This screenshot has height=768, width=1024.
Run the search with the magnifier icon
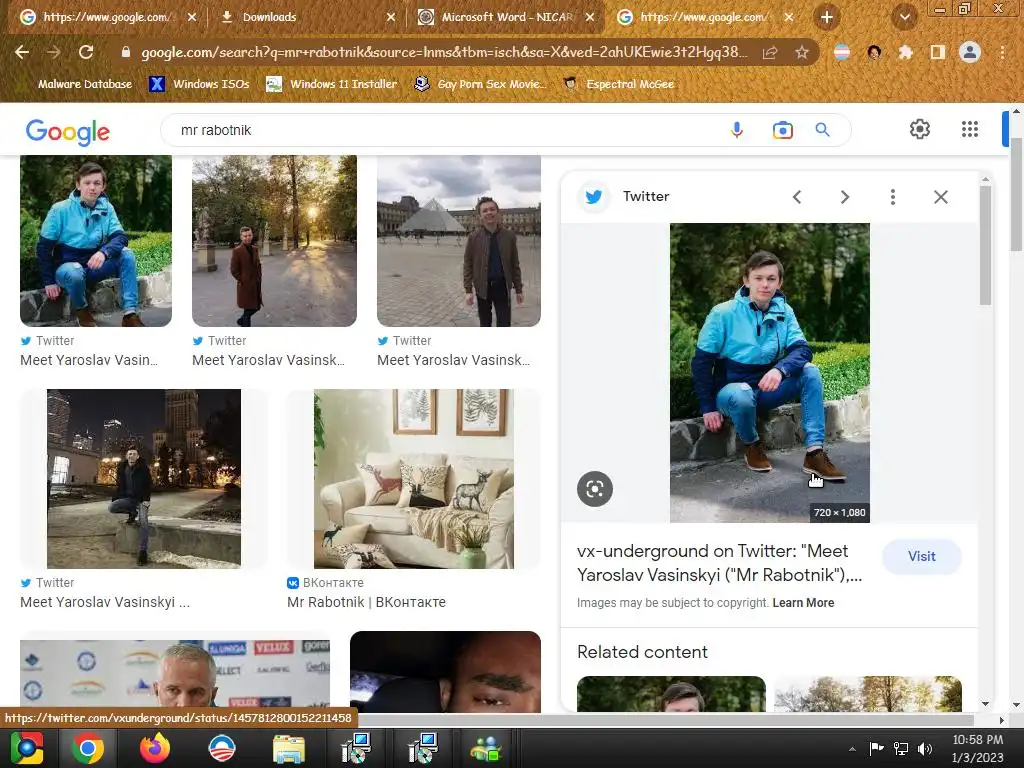[x=822, y=130]
